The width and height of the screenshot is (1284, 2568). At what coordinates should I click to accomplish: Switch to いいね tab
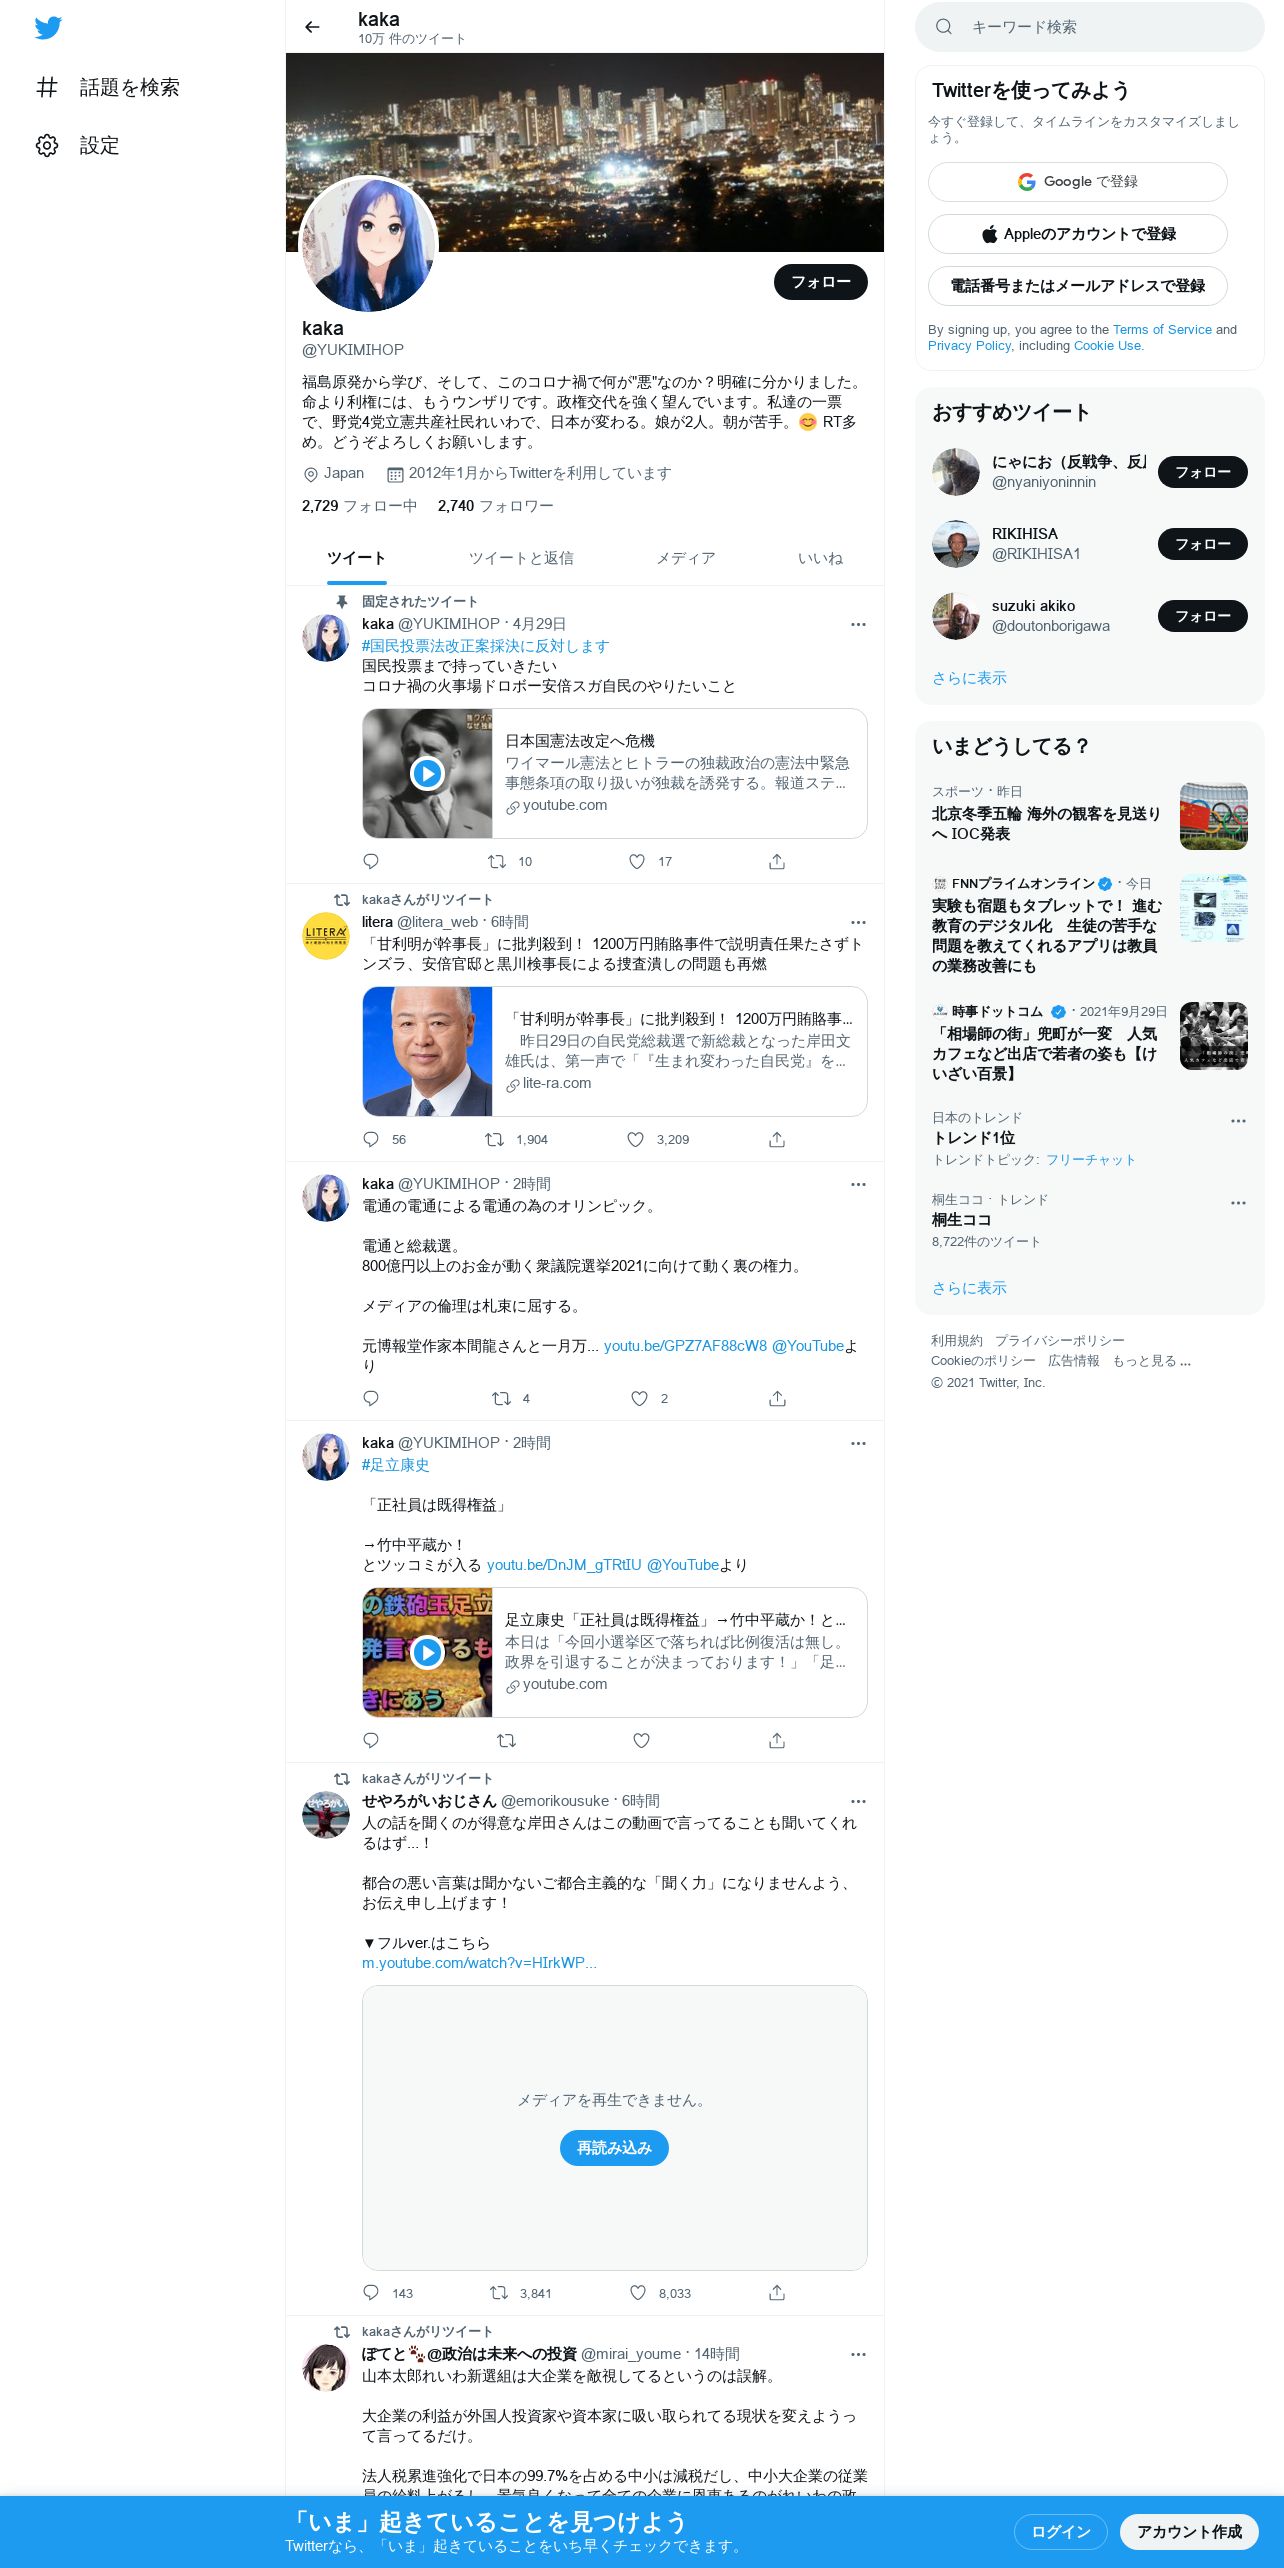[820, 558]
